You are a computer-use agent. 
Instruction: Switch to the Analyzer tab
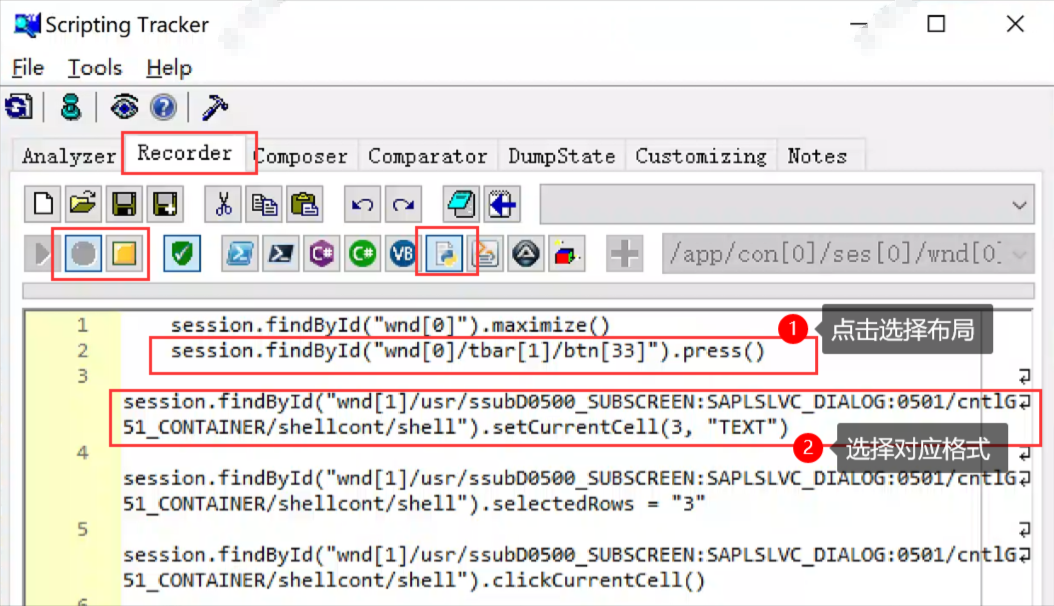pyautogui.click(x=69, y=156)
